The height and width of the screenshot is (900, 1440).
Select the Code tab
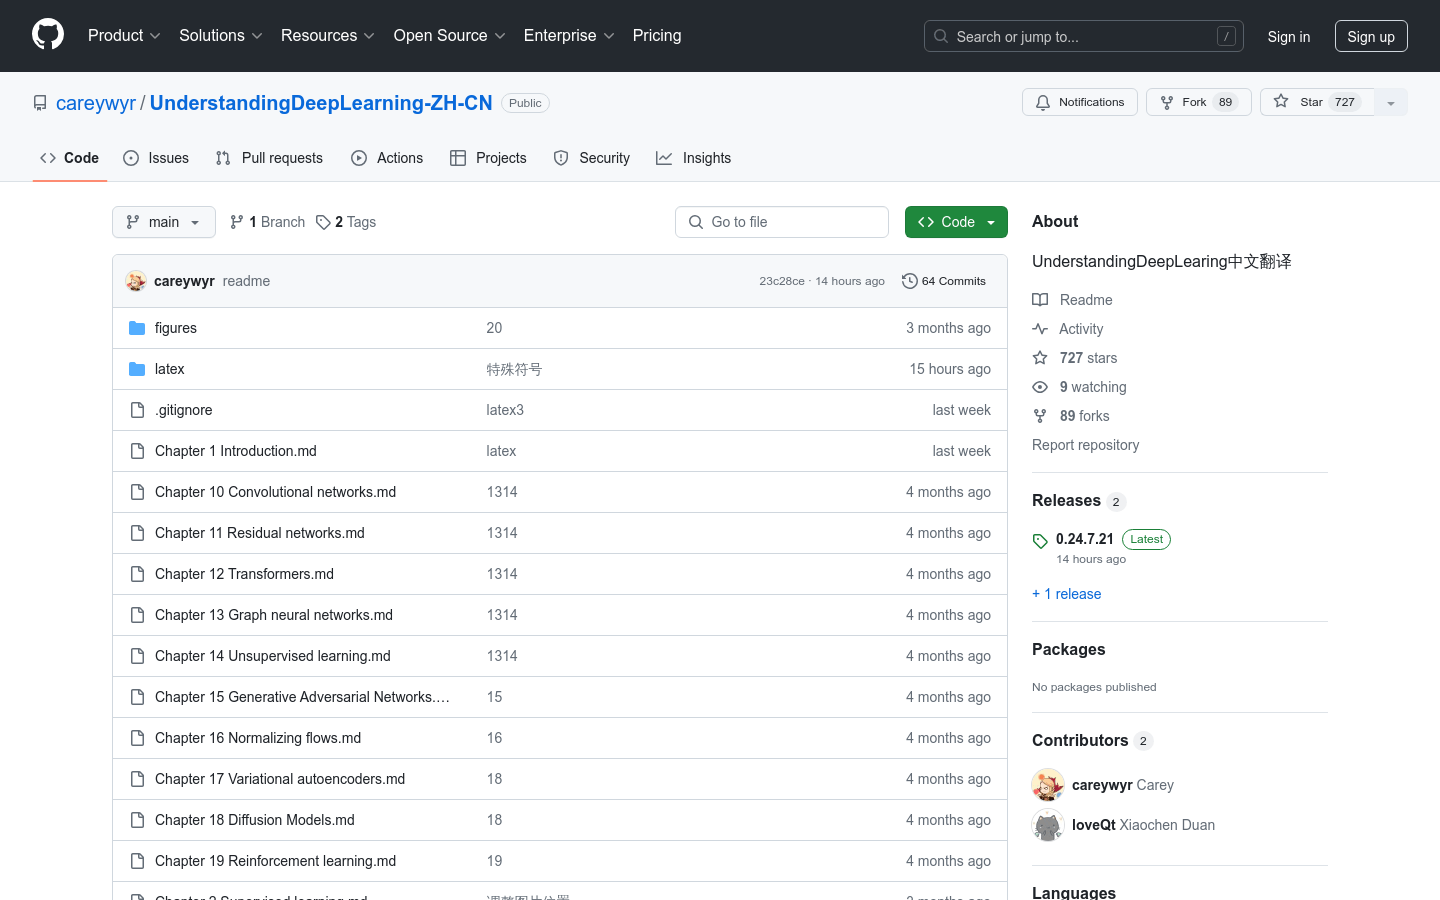(x=70, y=158)
